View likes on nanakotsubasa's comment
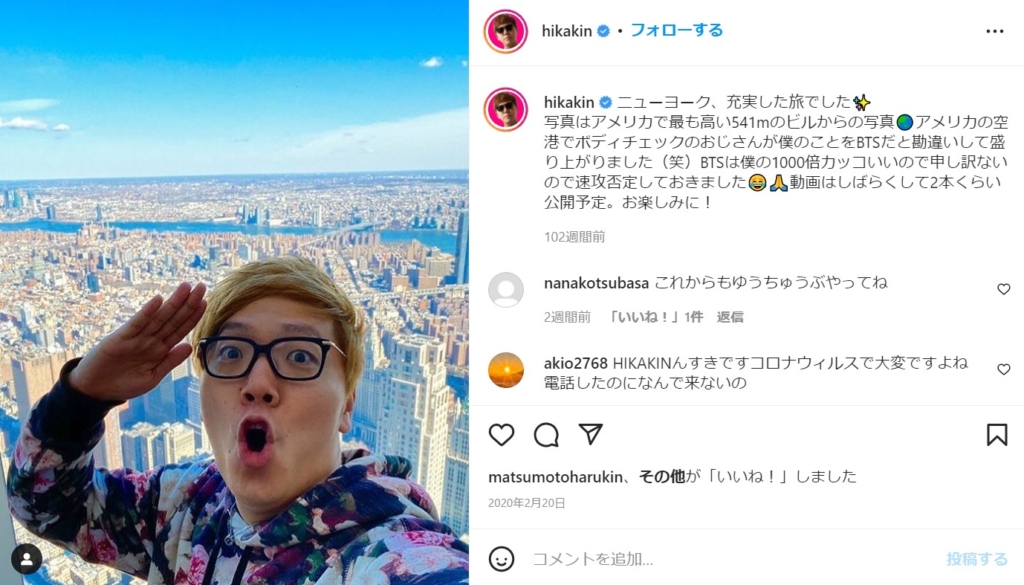This screenshot has height=585, width=1024. pyautogui.click(x=655, y=317)
